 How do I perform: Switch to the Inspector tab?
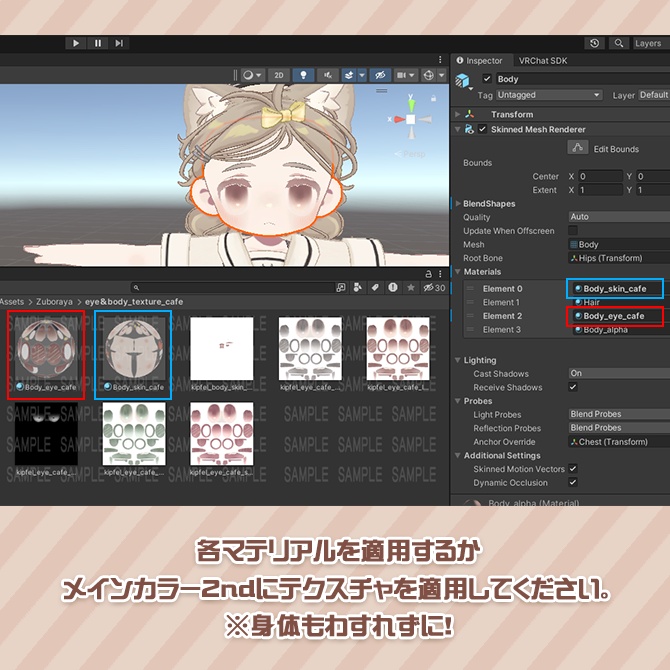click(479, 61)
